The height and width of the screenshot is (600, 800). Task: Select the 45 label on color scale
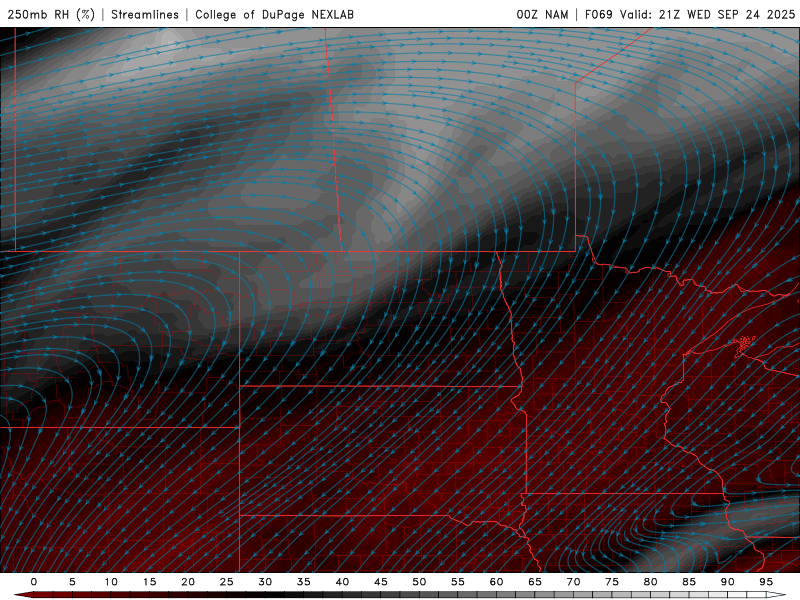381,582
